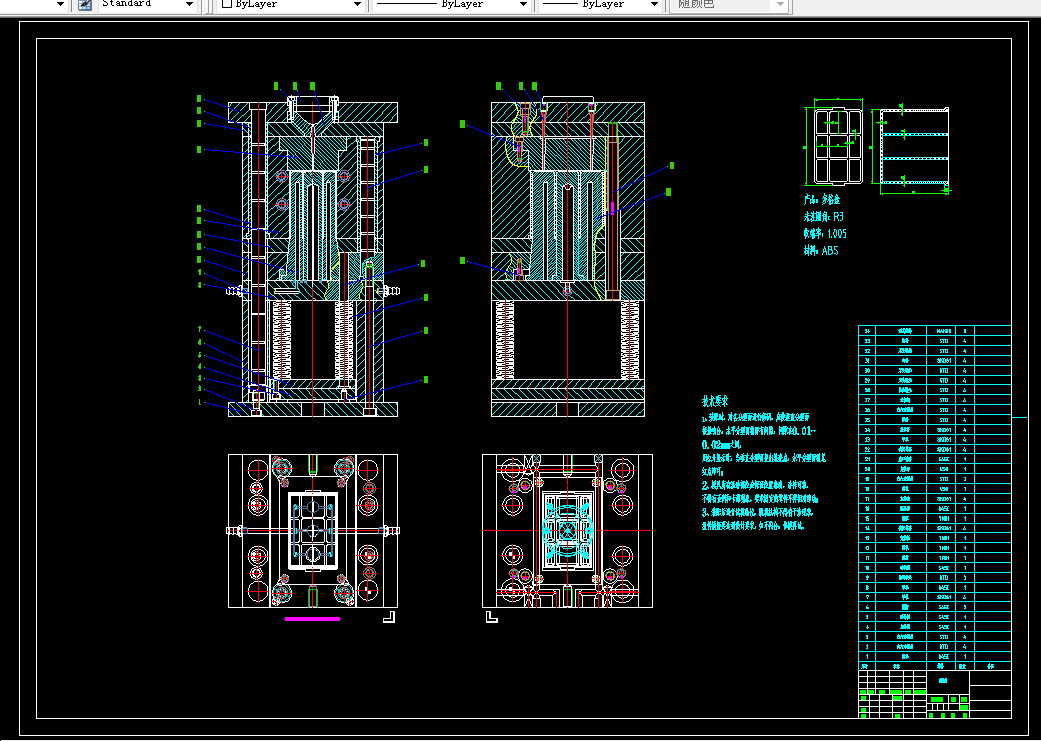This screenshot has height=741, width=1041.
Task: Select the title block below the parts list
Action: [935, 695]
